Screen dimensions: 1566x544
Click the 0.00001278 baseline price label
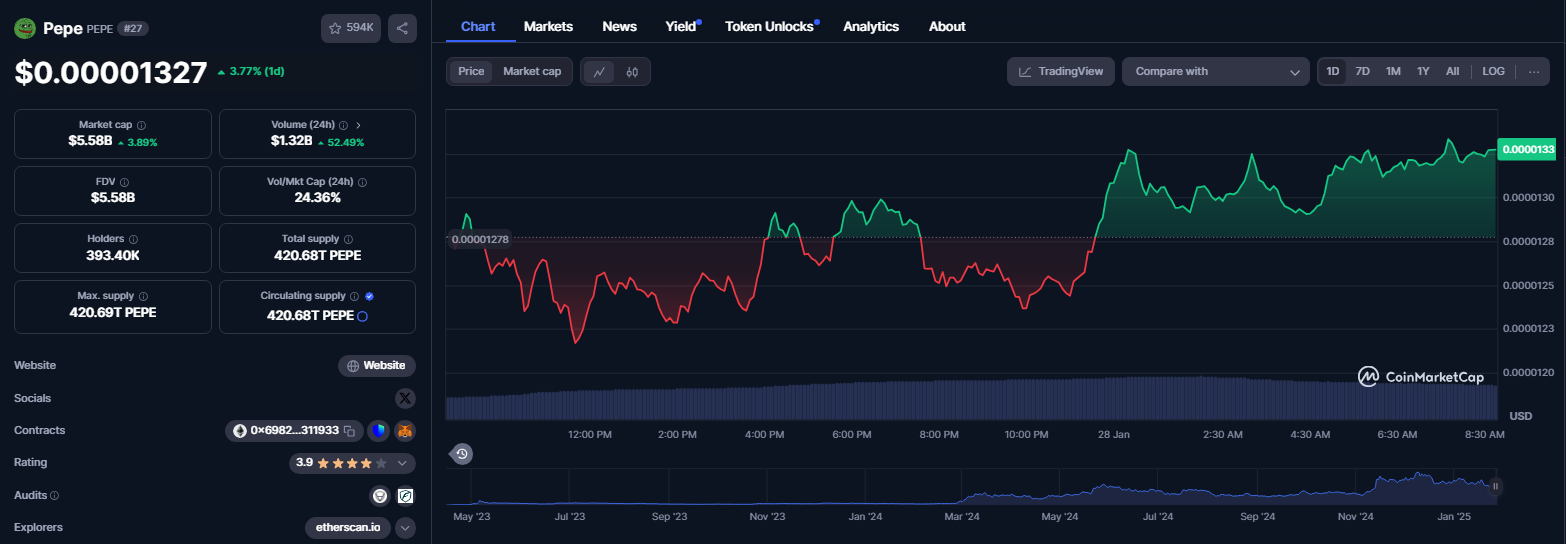pos(480,239)
